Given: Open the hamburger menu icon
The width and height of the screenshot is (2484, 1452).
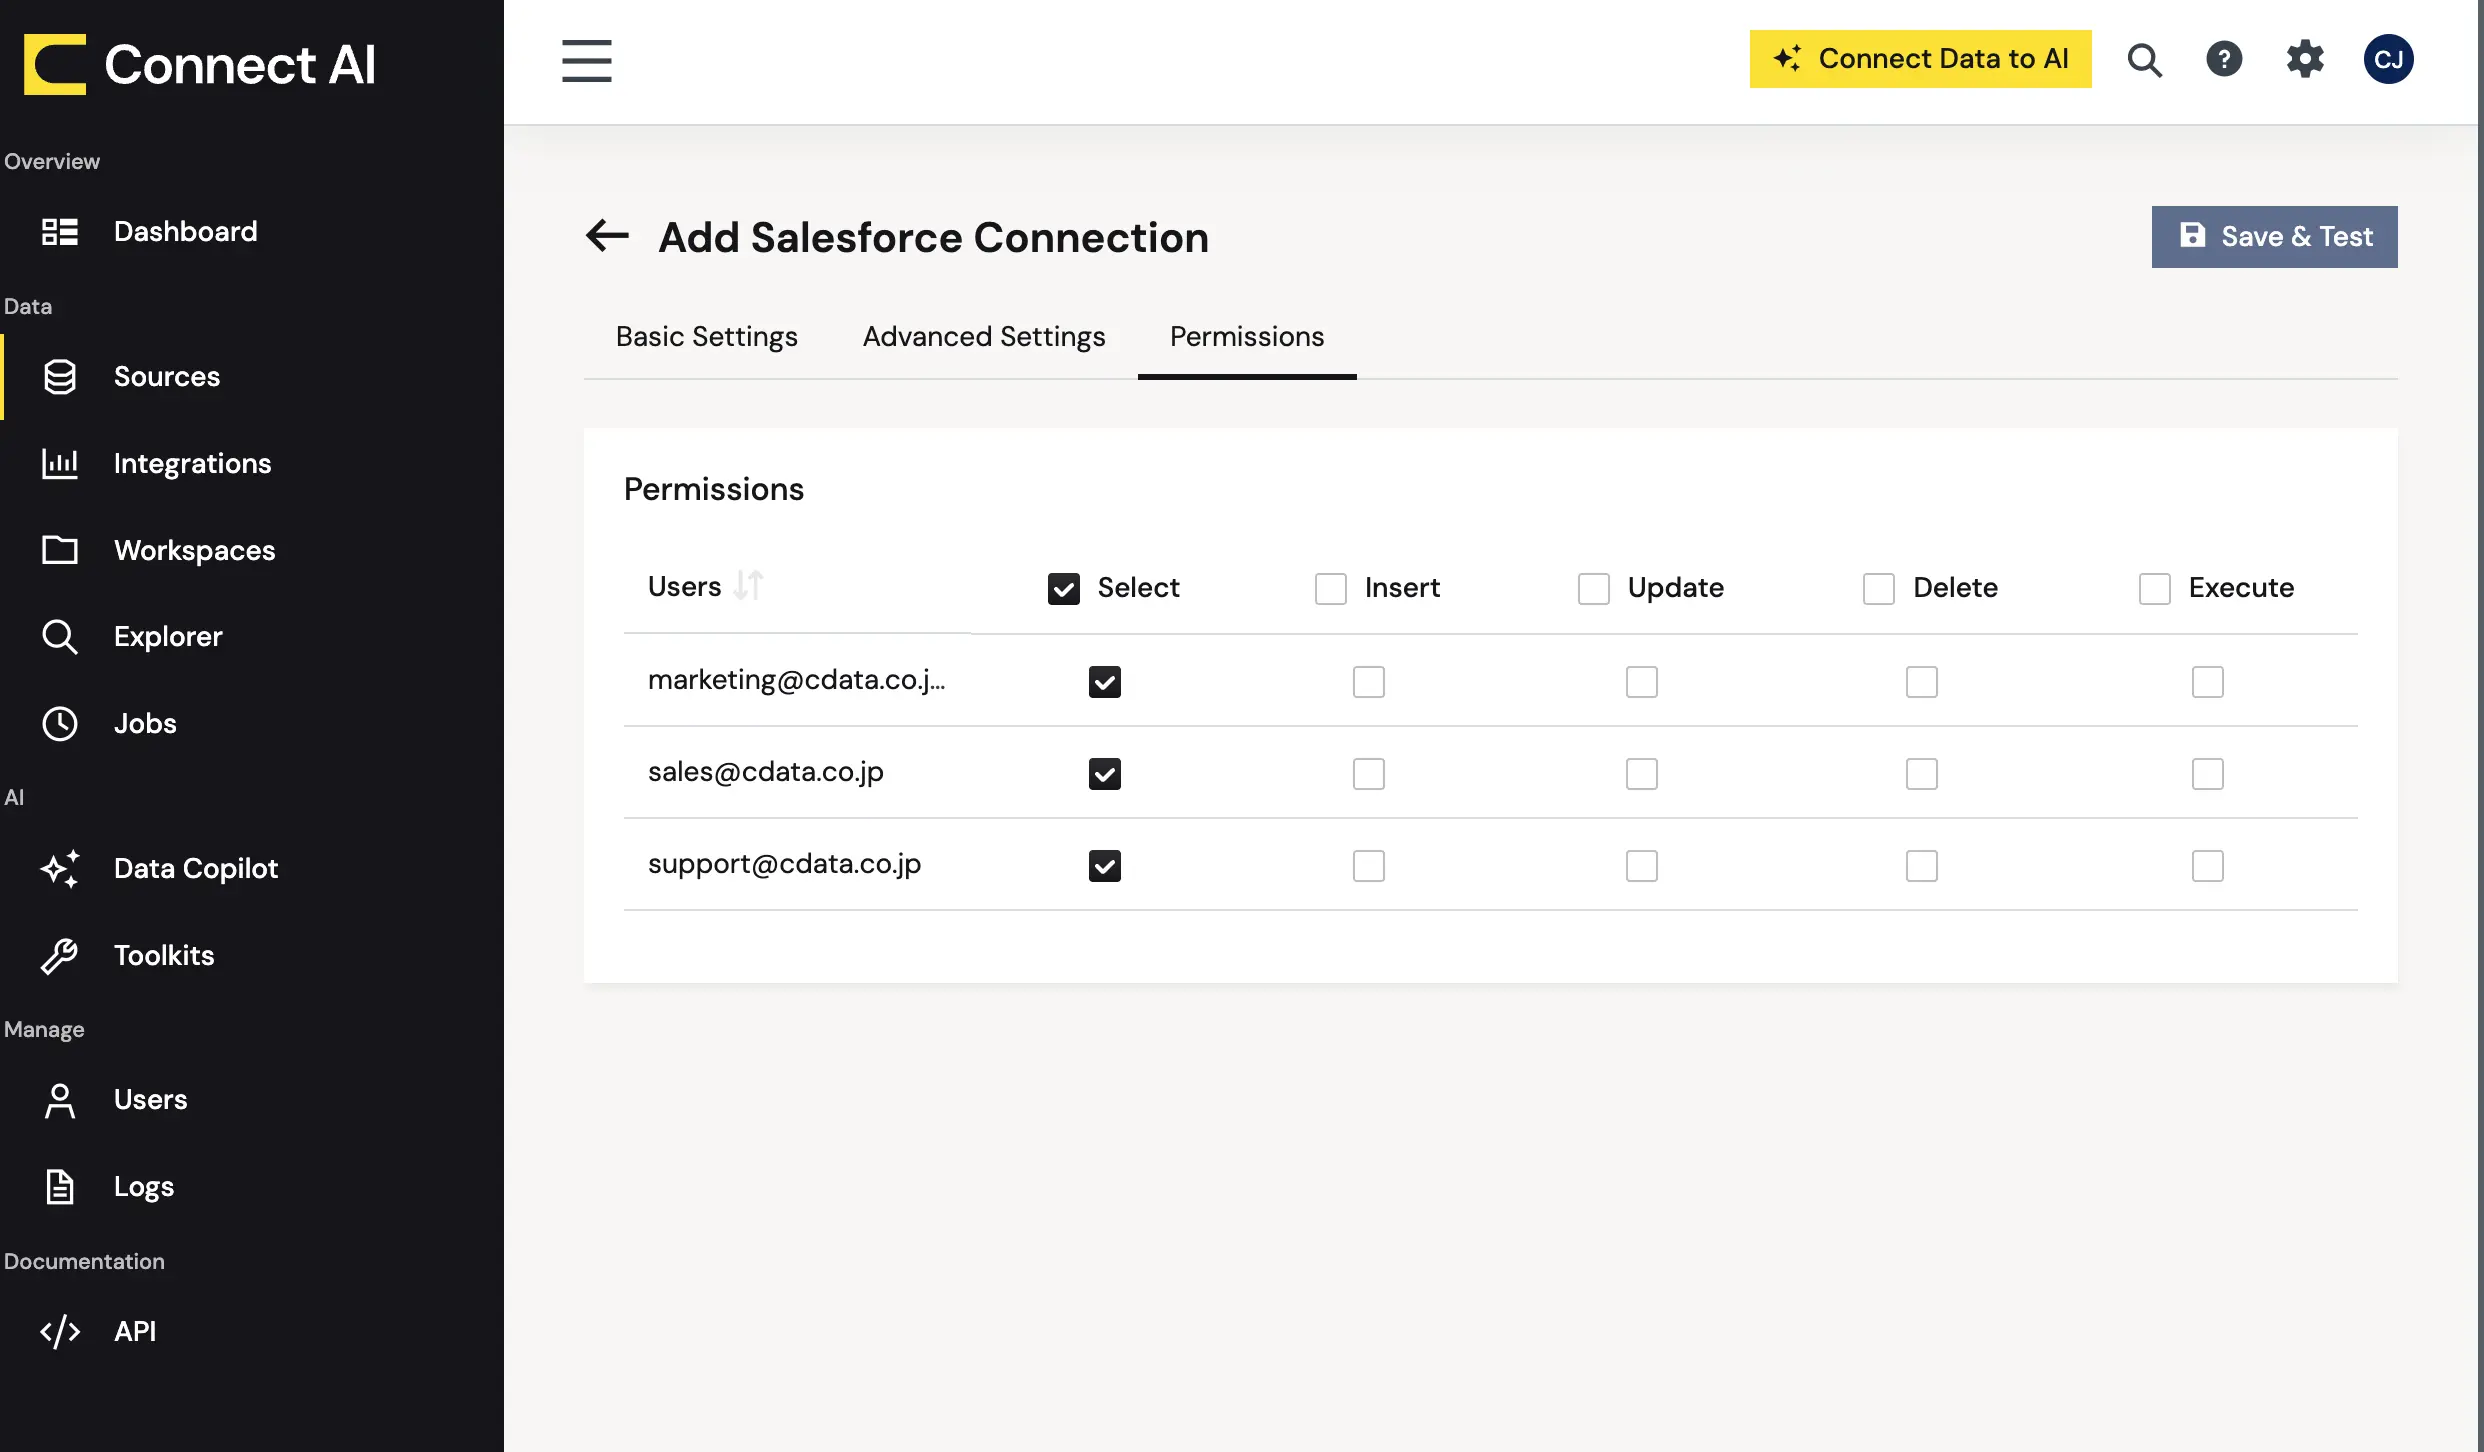Looking at the screenshot, I should pyautogui.click(x=586, y=60).
